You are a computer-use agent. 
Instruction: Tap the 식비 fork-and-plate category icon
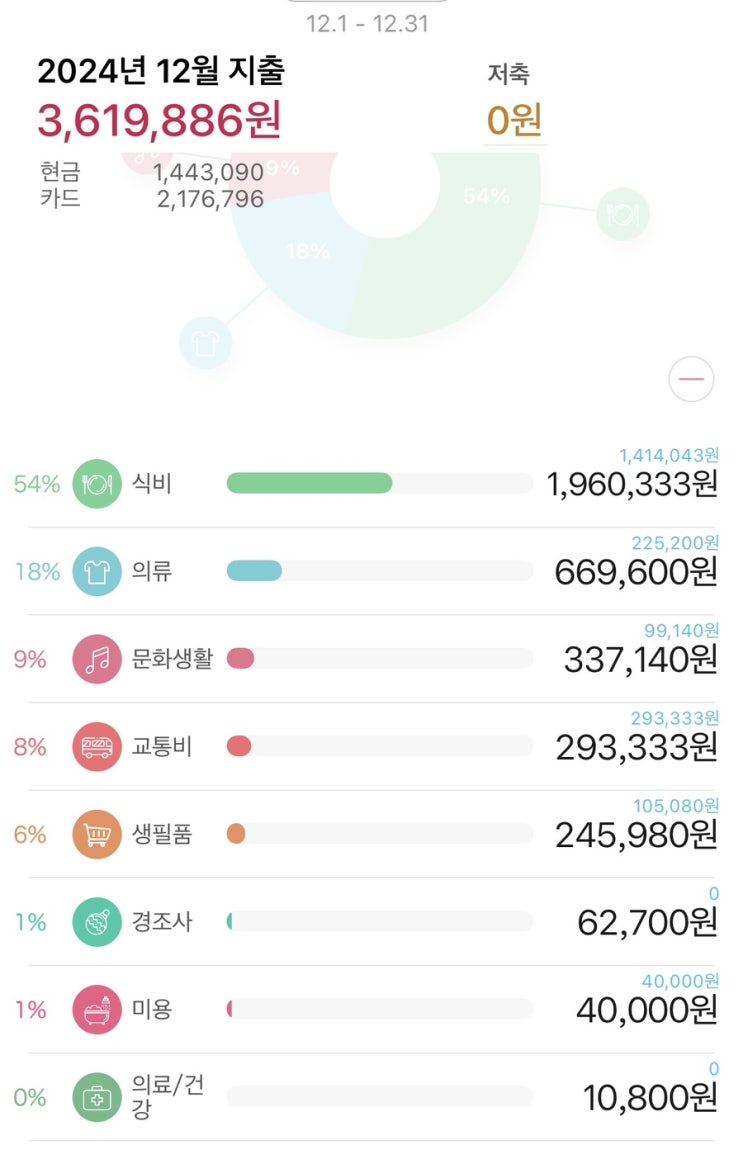click(97, 484)
